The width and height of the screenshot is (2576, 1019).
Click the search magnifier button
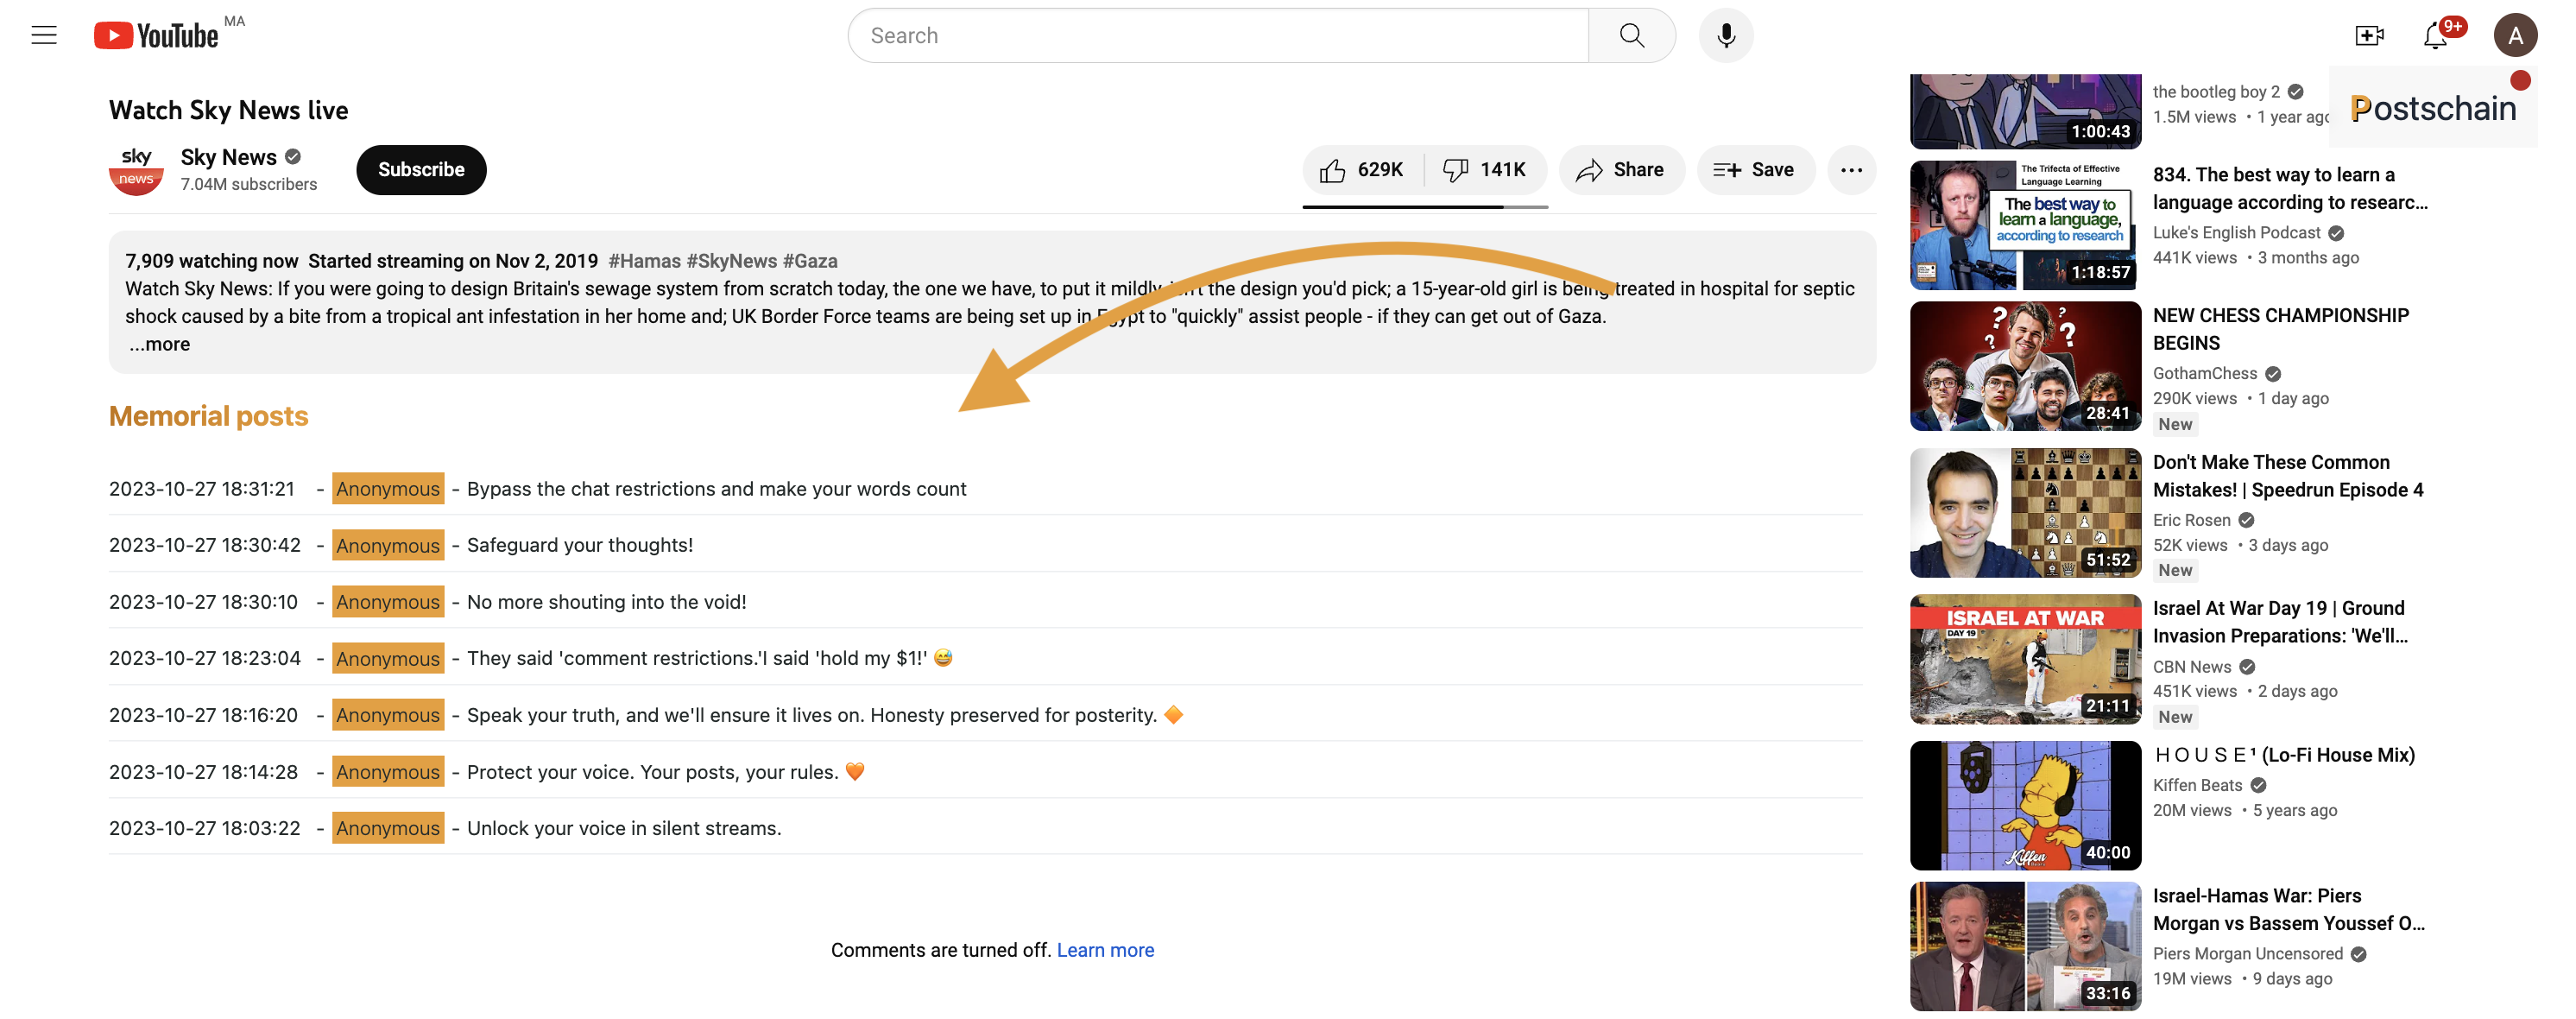(x=1631, y=35)
